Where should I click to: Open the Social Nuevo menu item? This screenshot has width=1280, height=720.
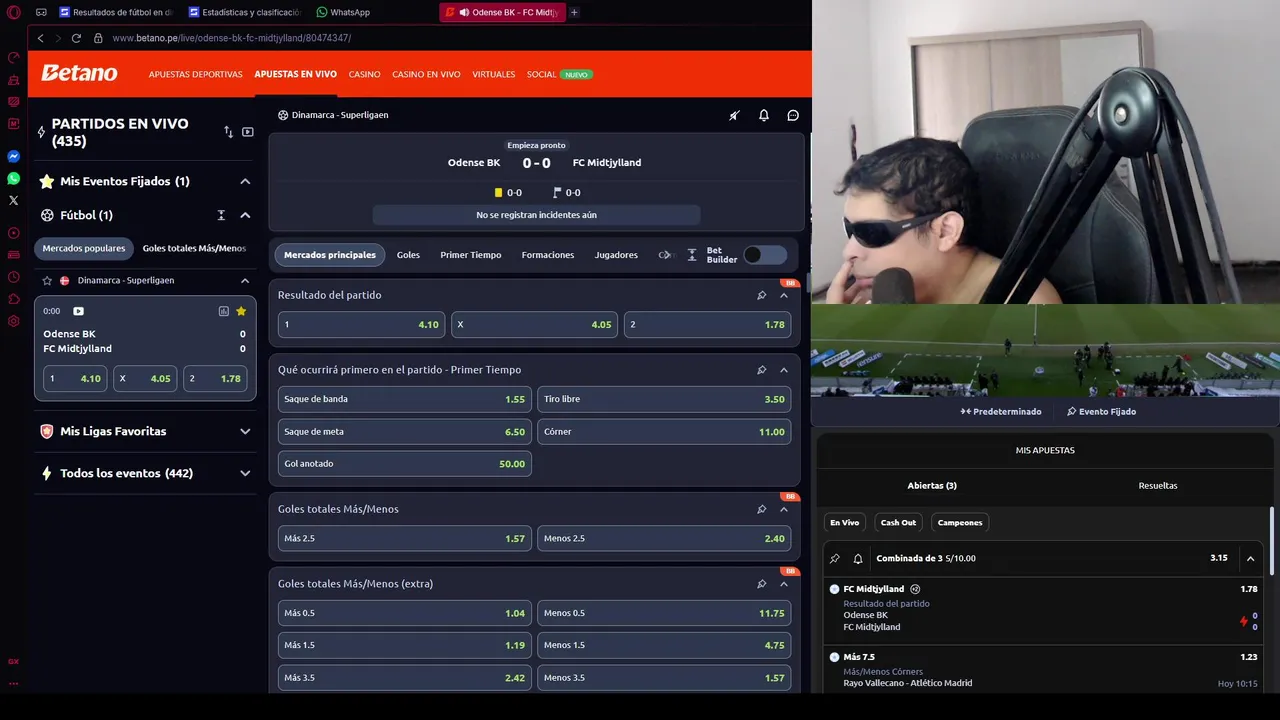point(559,74)
